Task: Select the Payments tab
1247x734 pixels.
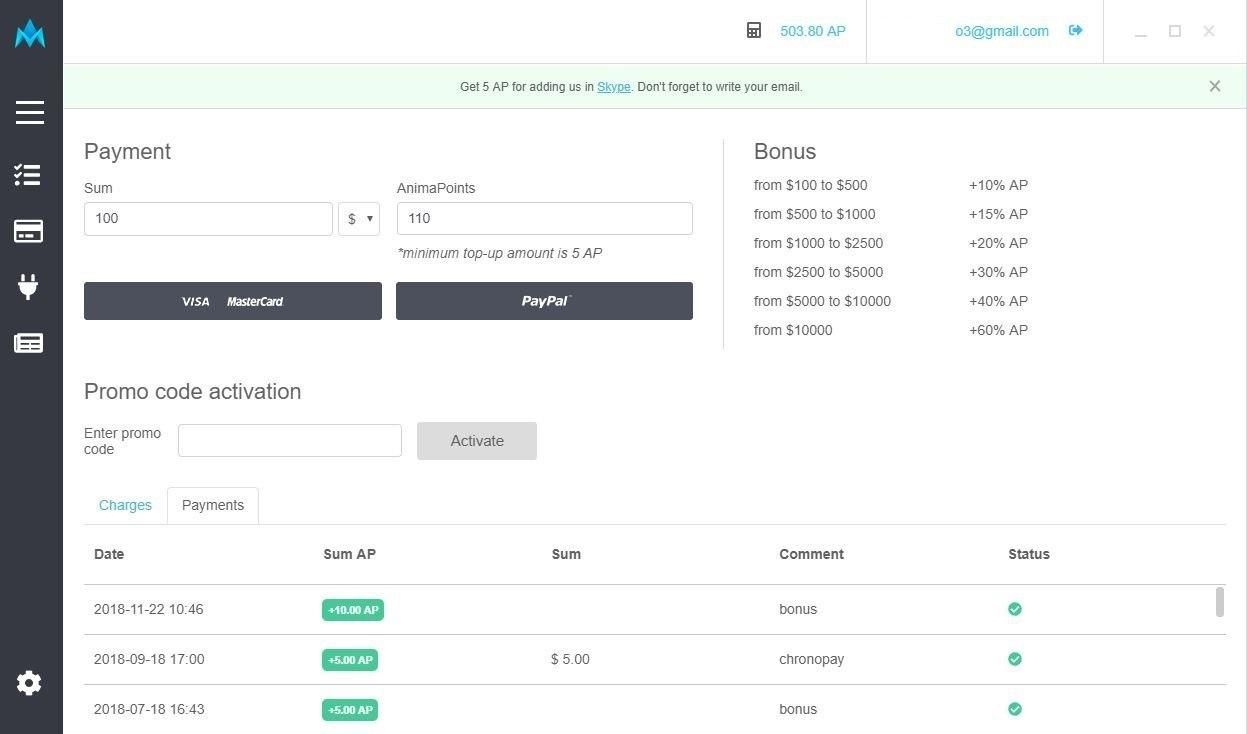Action: coord(213,505)
